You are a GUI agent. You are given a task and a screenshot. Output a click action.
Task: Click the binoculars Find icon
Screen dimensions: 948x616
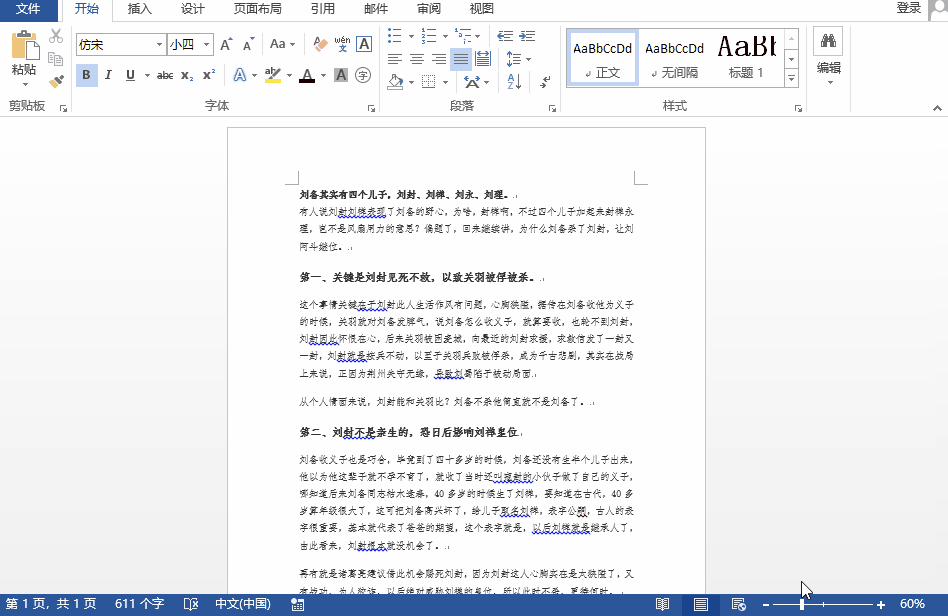coord(828,41)
